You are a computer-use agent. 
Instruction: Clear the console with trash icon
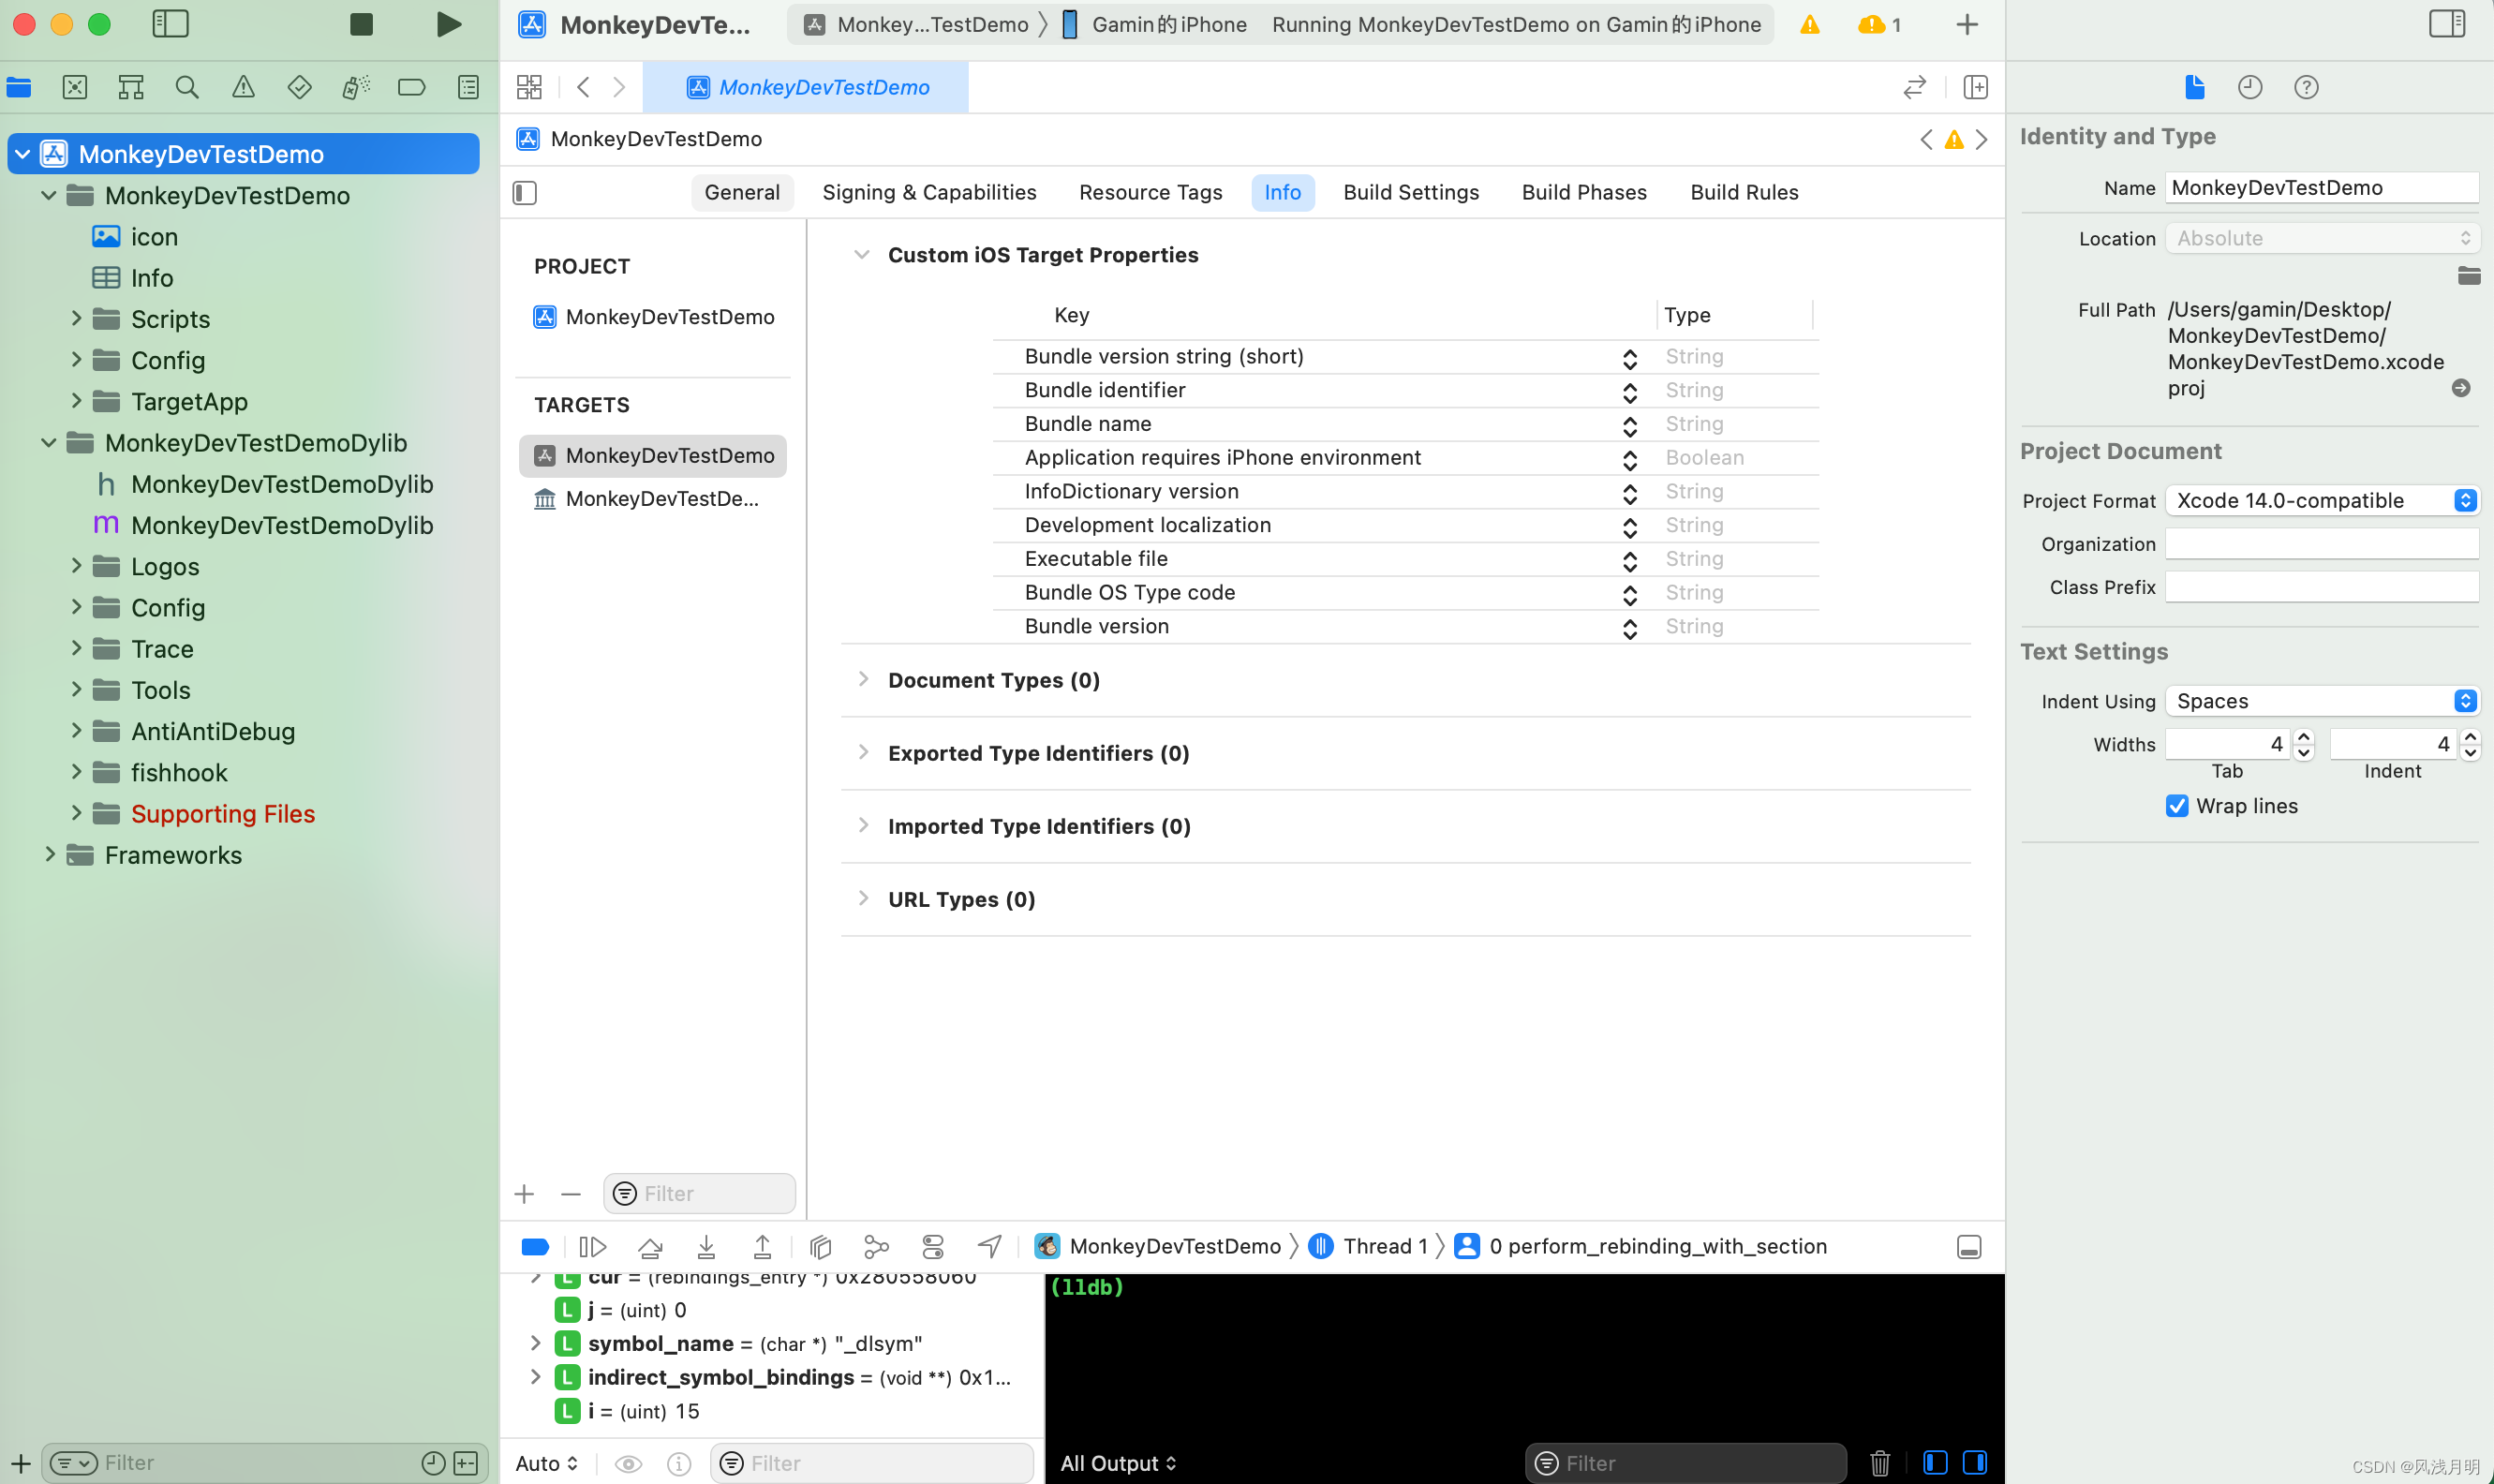1880,1462
